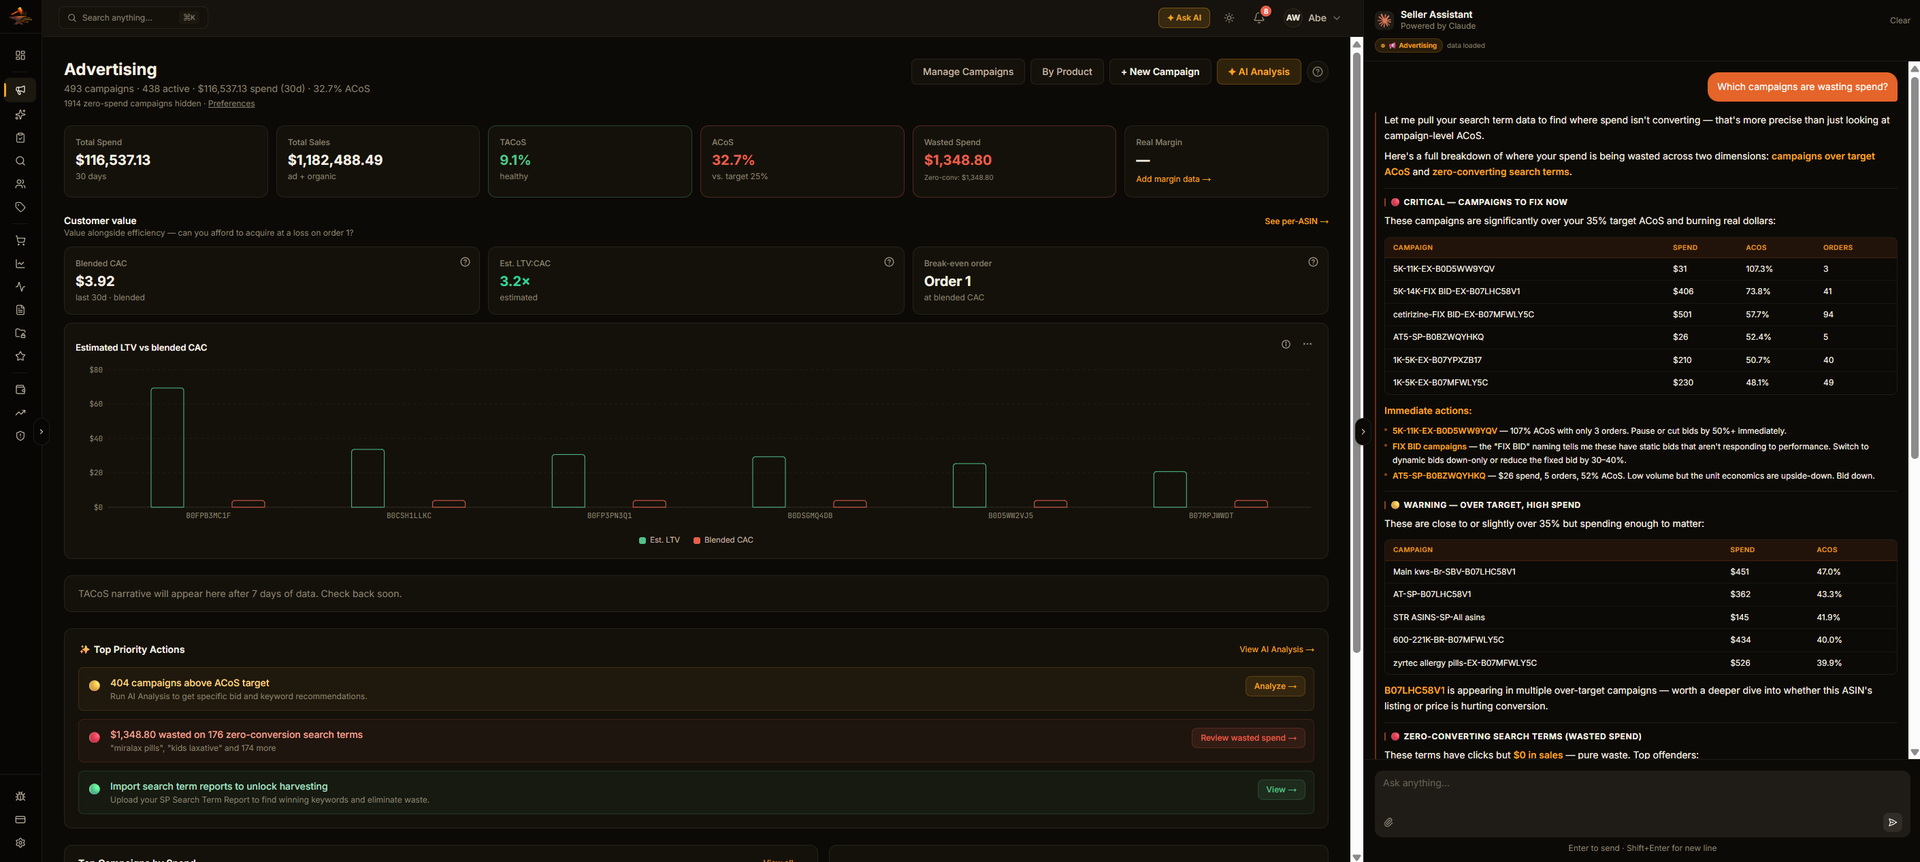Click the send message arrow button
The image size is (1920, 862).
[x=1892, y=822]
